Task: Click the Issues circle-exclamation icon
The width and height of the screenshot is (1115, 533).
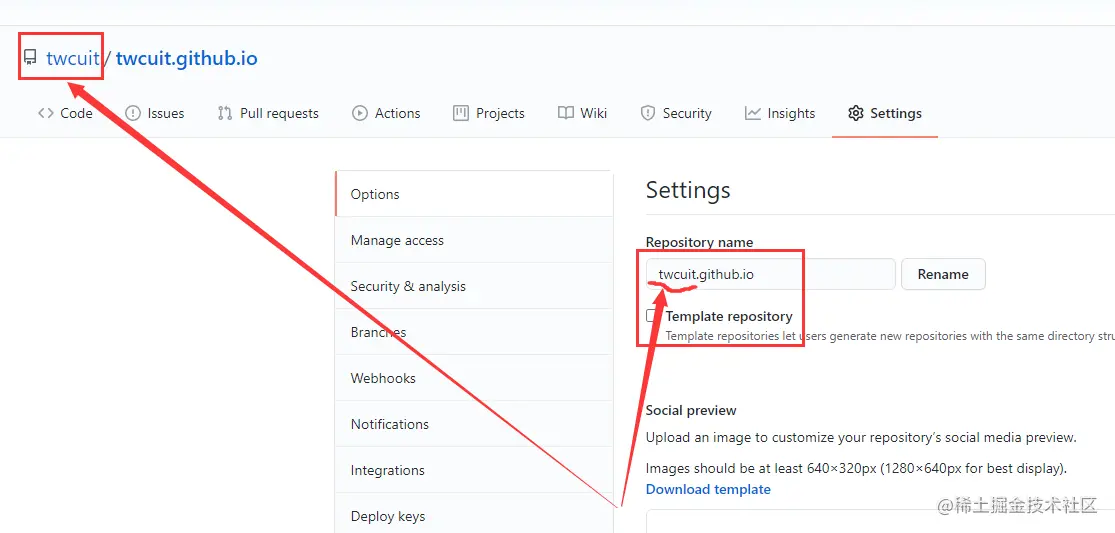Action: pos(132,113)
